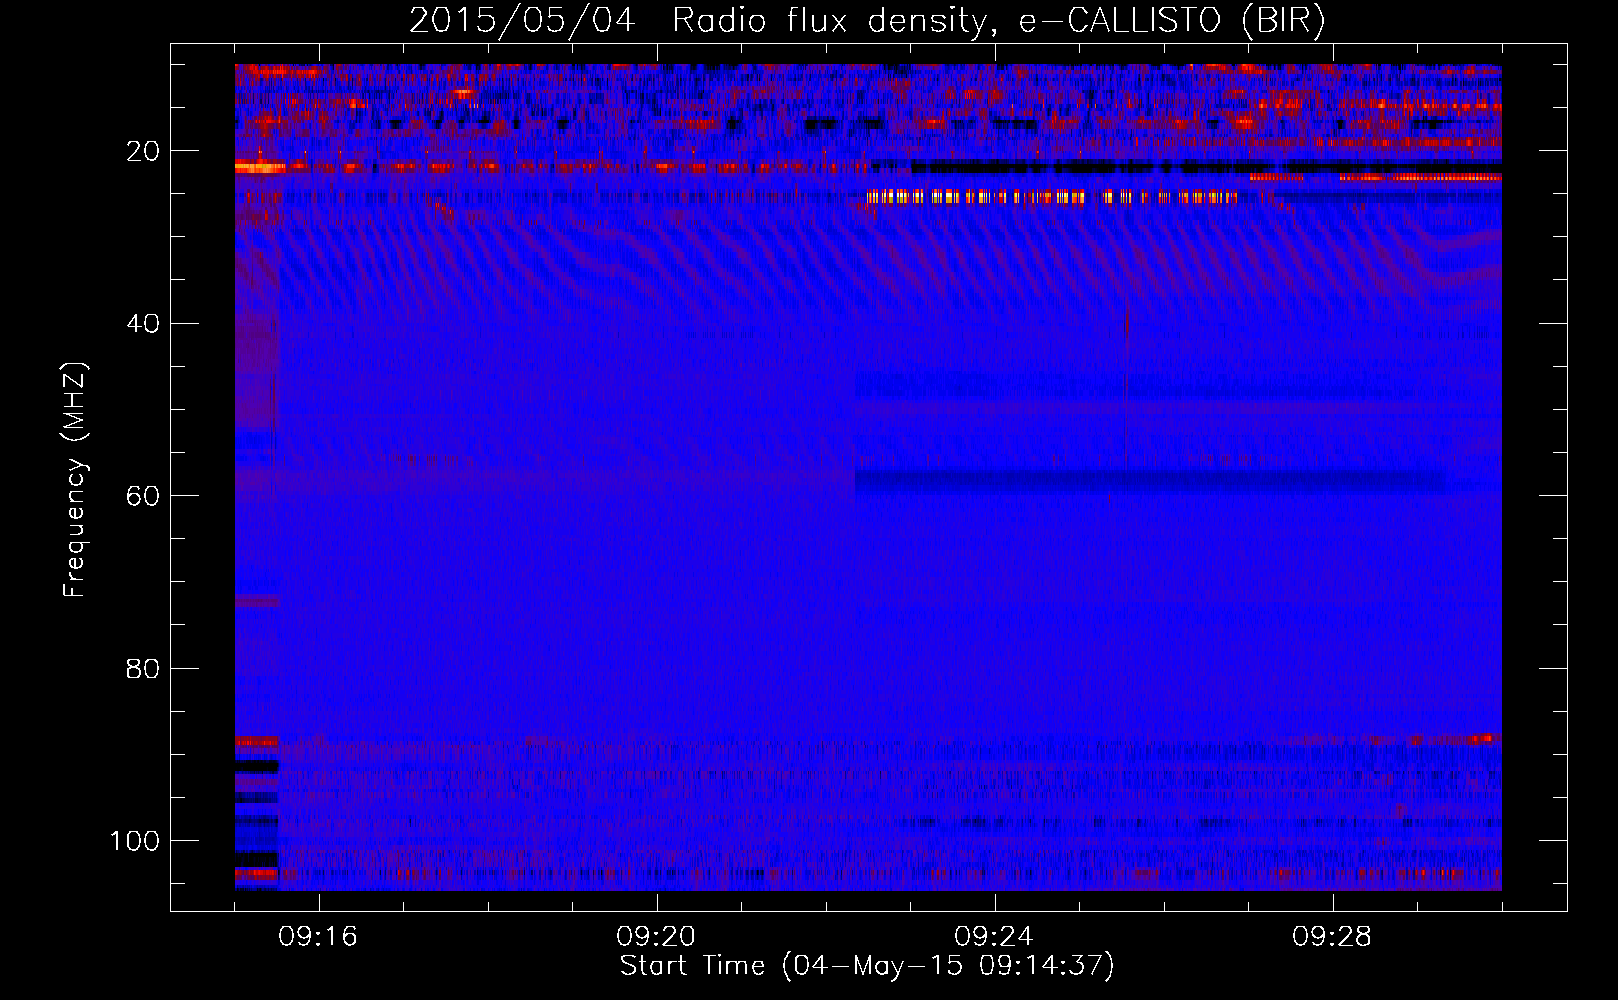This screenshot has height=1000, width=1618.
Task: Click the frequency tick label "100"
Action: [135, 840]
